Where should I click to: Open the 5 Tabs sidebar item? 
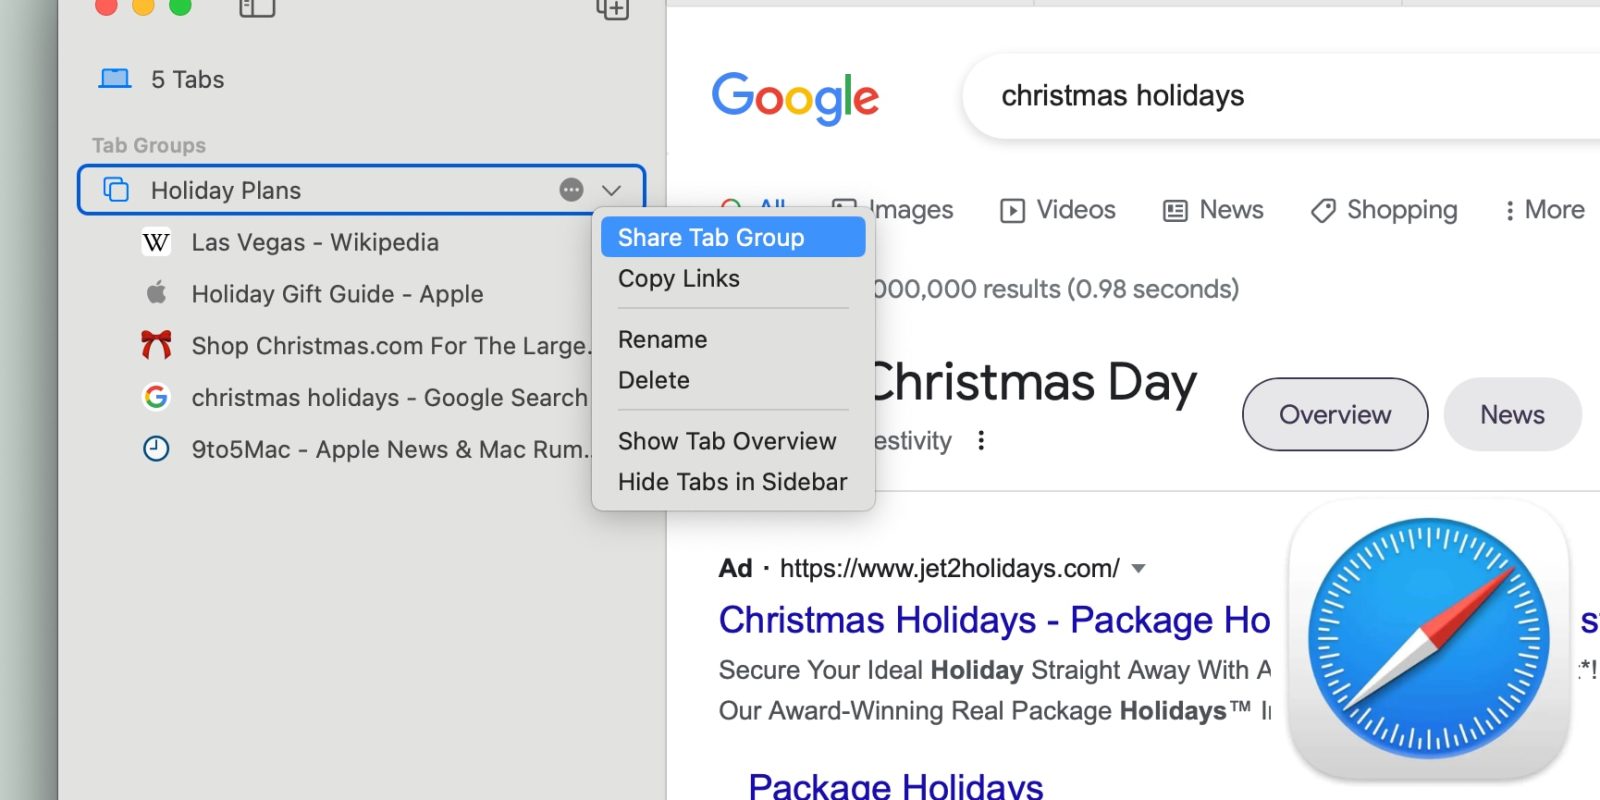click(187, 80)
